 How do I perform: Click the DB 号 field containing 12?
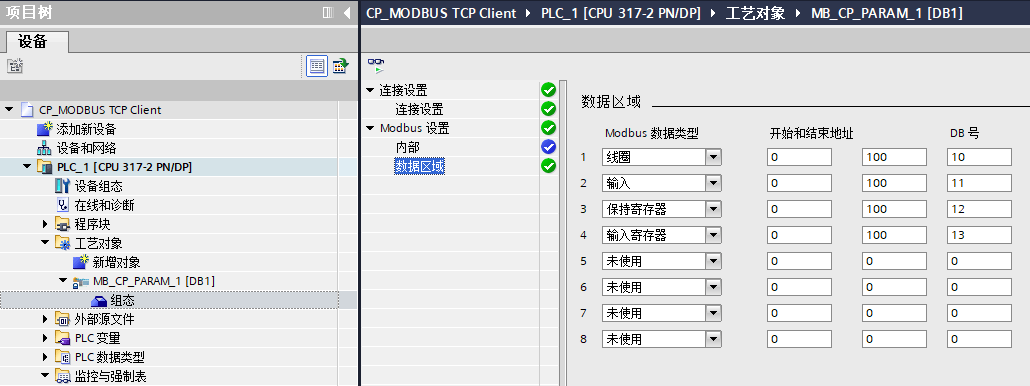[979, 209]
